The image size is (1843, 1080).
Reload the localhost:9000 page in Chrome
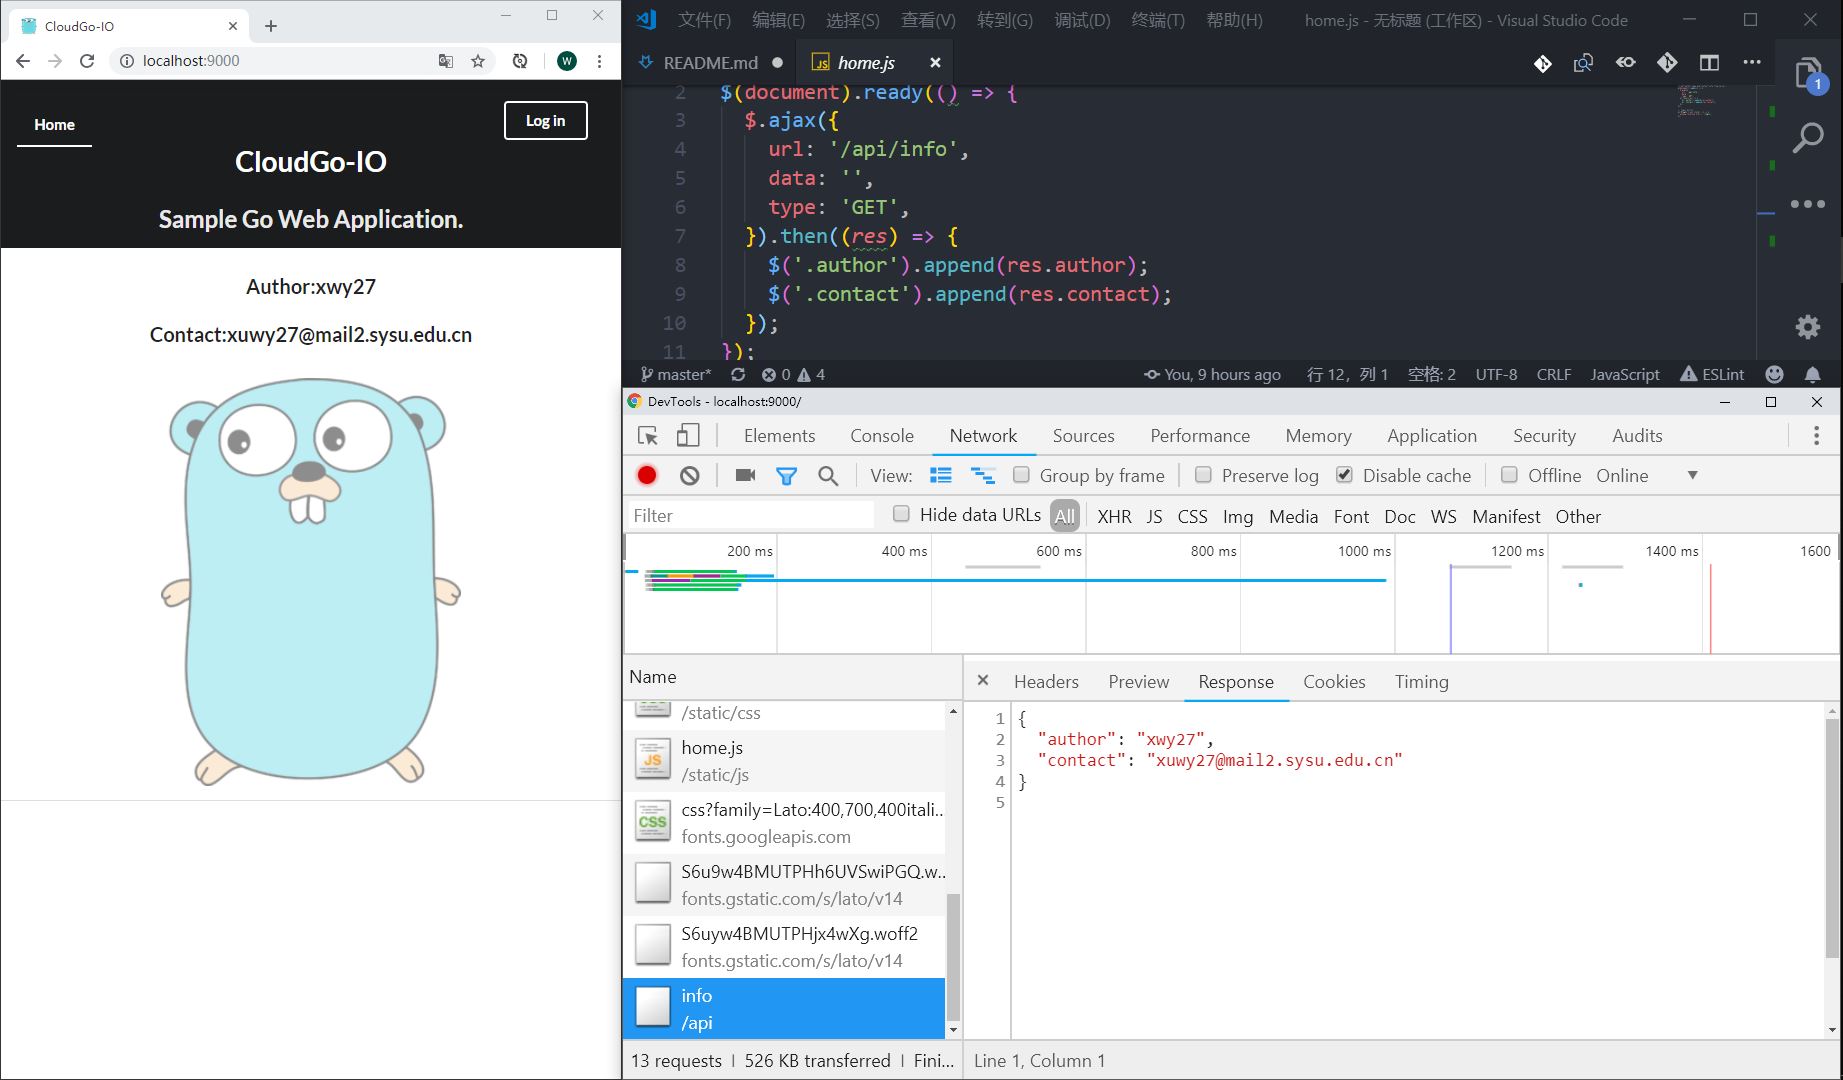87,61
